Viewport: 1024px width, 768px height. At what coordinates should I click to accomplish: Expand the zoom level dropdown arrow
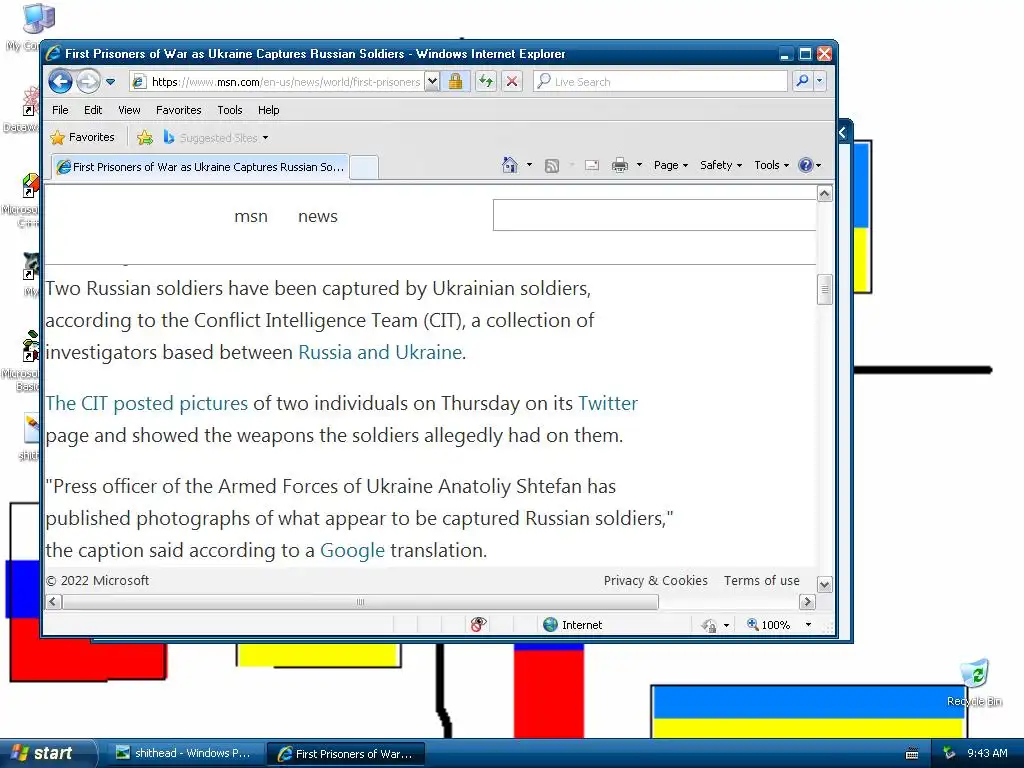pyautogui.click(x=808, y=624)
